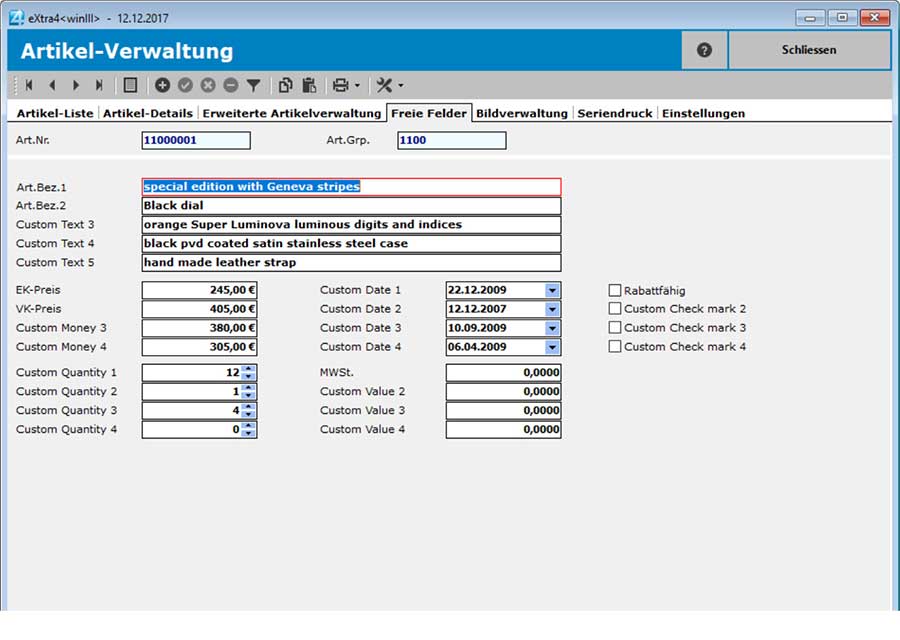Open the Custom Date 3 dropdown
This screenshot has width=900, height=640.
pos(554,328)
